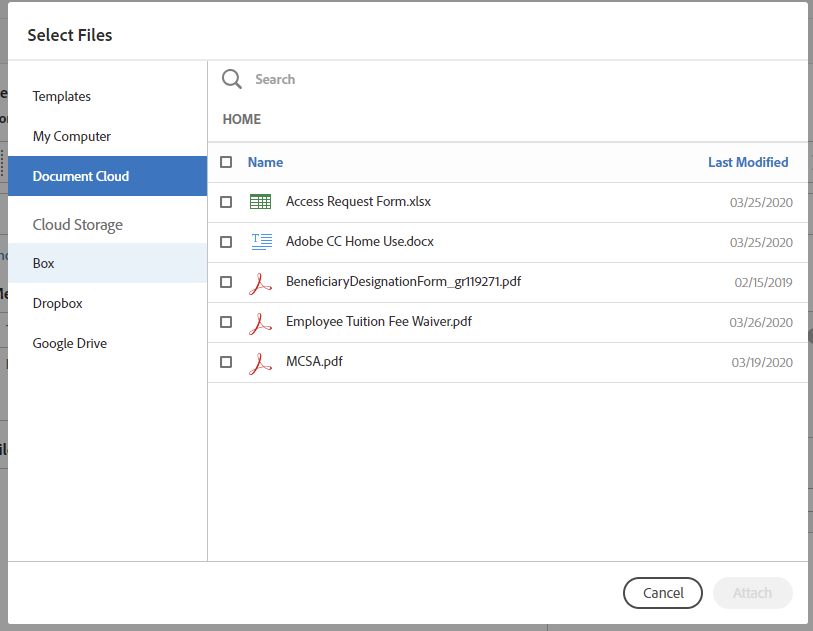Screen dimensions: 813x631
Task: Click the PDF icon for Employee Tuition Fee Waiver
Action: click(261, 322)
